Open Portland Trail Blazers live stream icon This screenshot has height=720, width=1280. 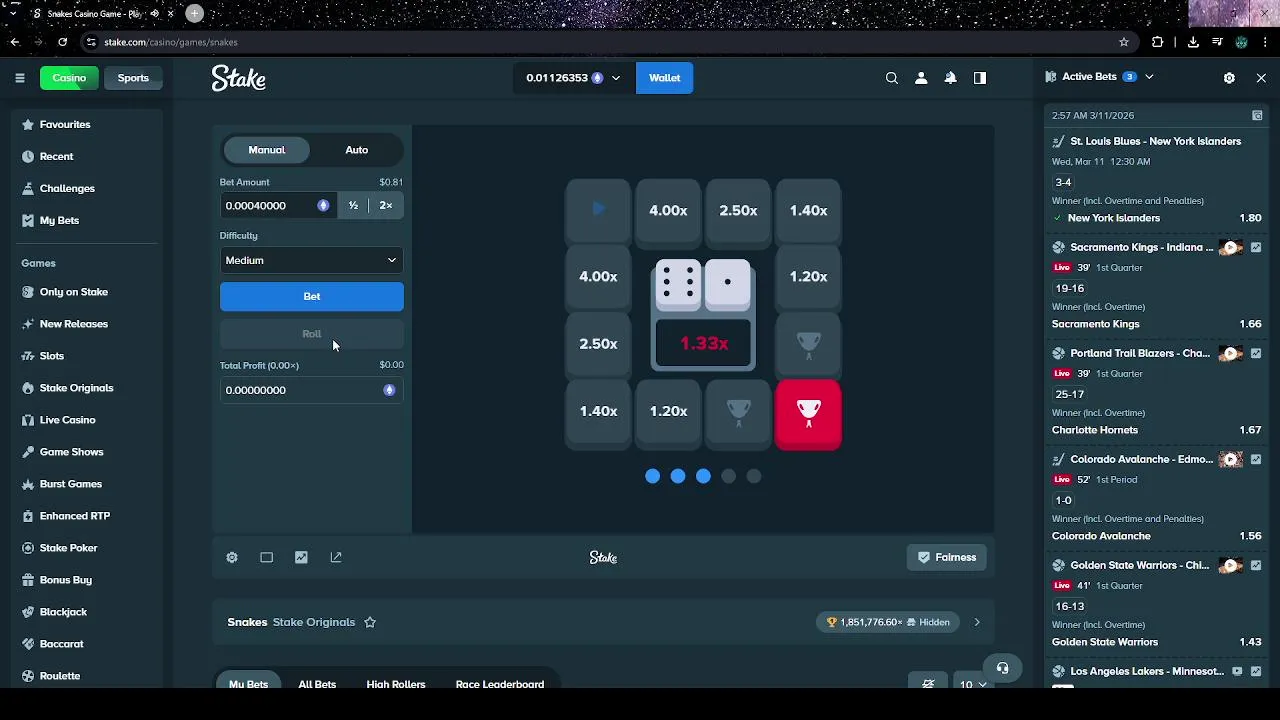1231,353
